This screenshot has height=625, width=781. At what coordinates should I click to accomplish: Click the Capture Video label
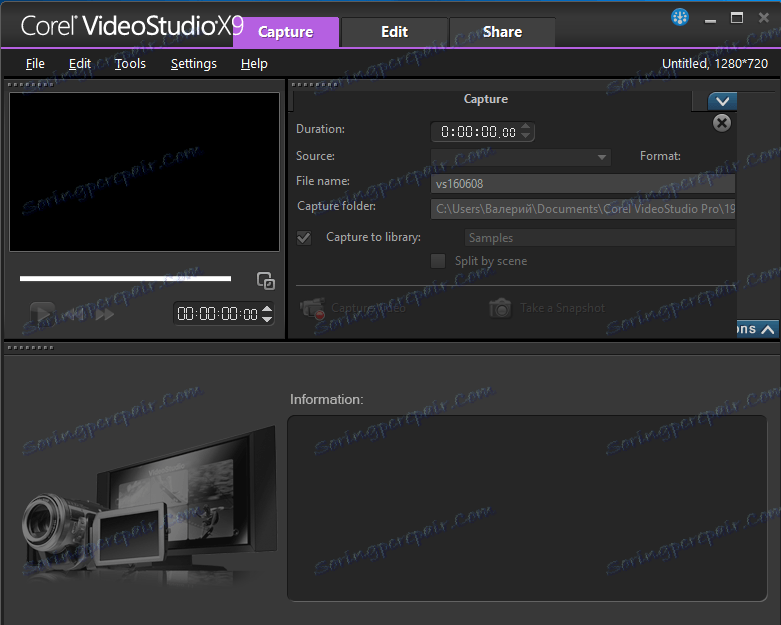pyautogui.click(x=368, y=308)
